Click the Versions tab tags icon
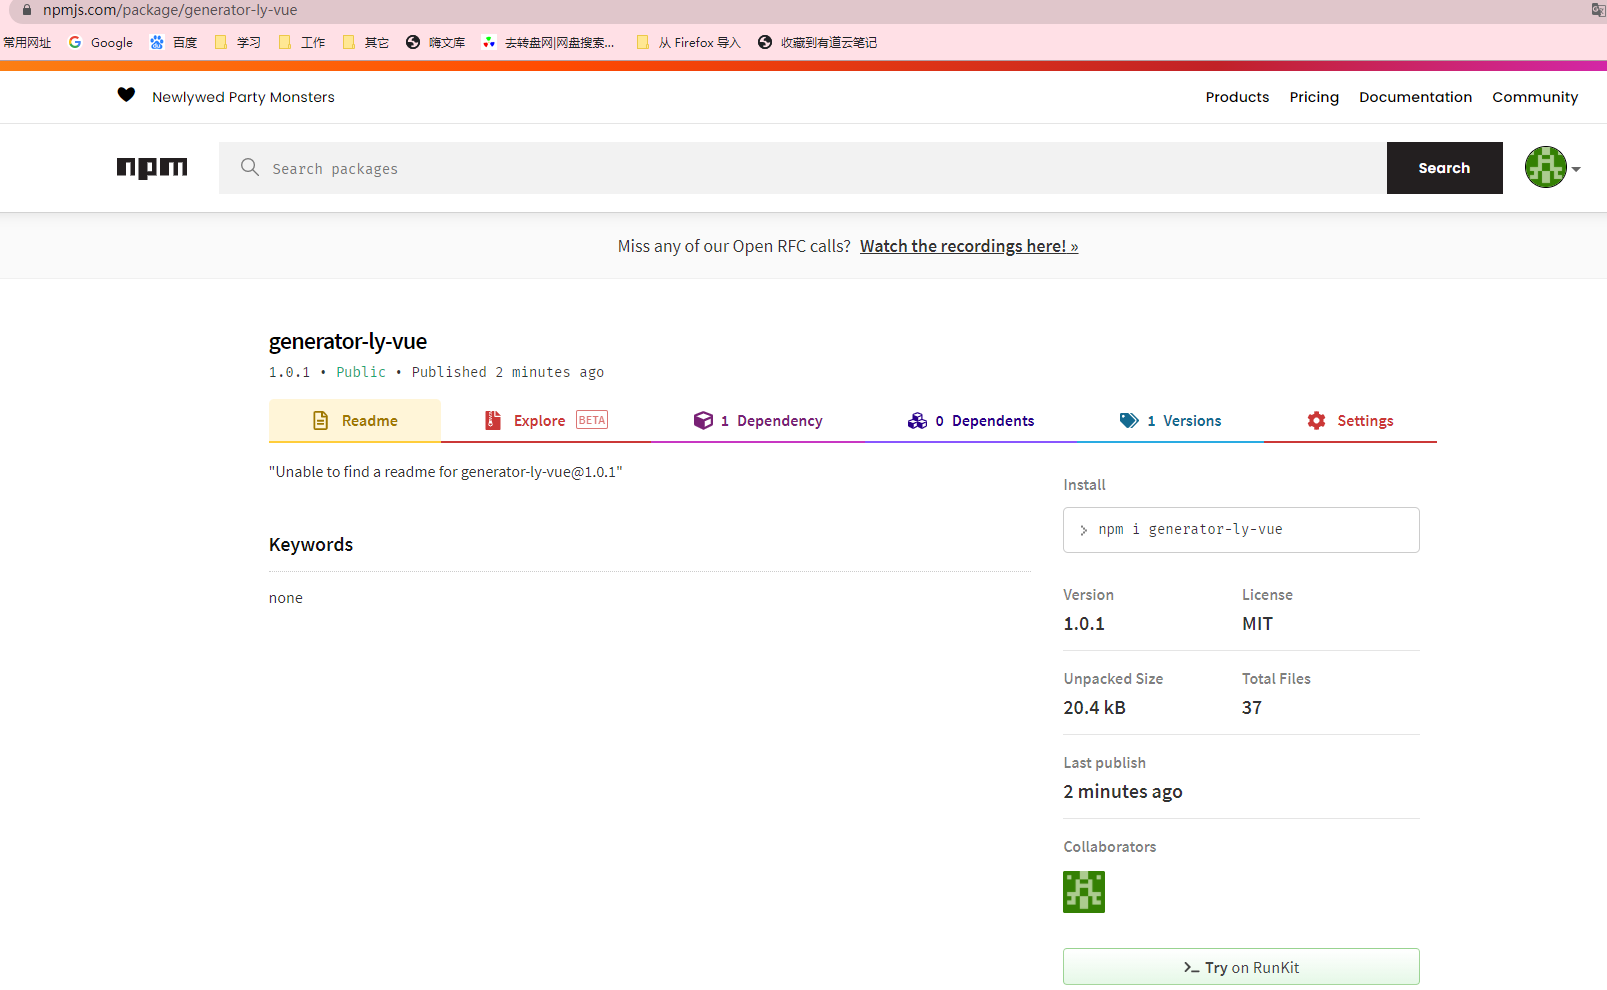Screen dimensions: 1607x990 point(1129,421)
